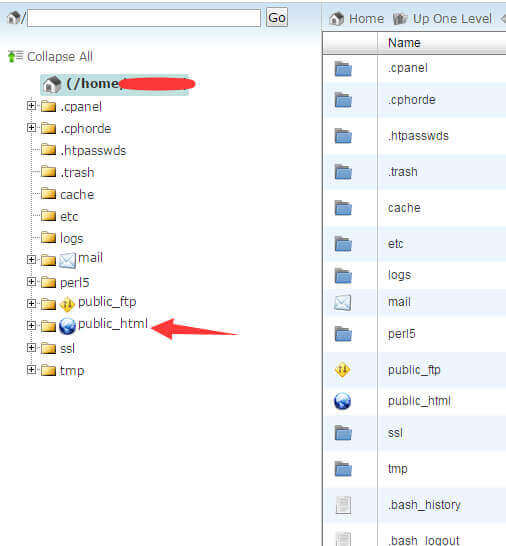This screenshot has height=546, width=506.
Task: Expand the public_html tree folder
Action: (31, 325)
